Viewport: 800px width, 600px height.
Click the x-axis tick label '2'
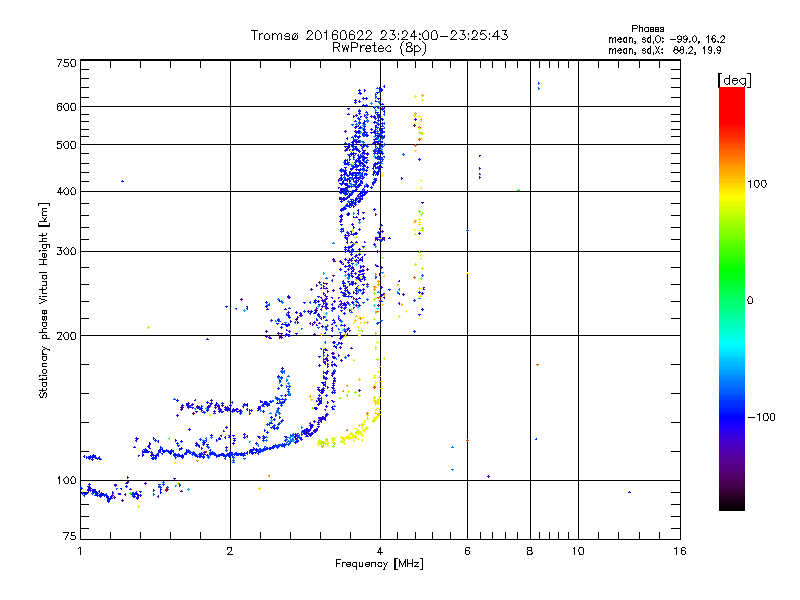coord(230,551)
